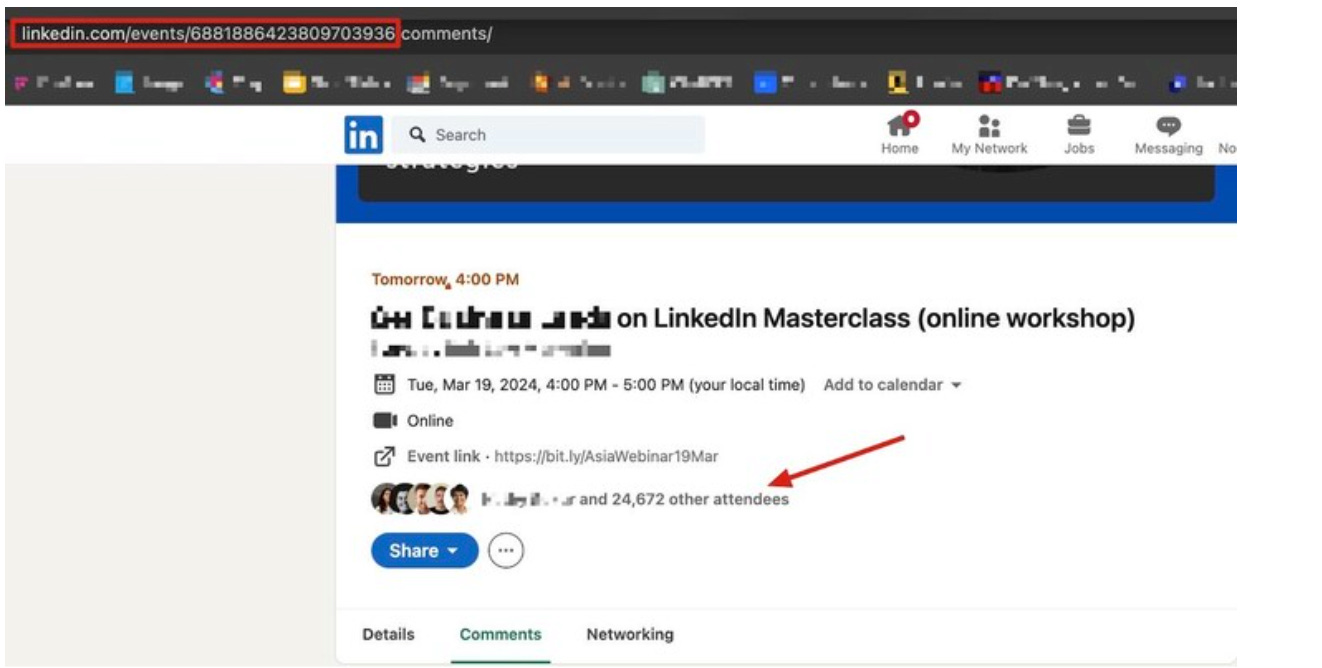This screenshot has width=1322, height=668.
Task: Click the calendar icon beside event date
Action: 384,385
